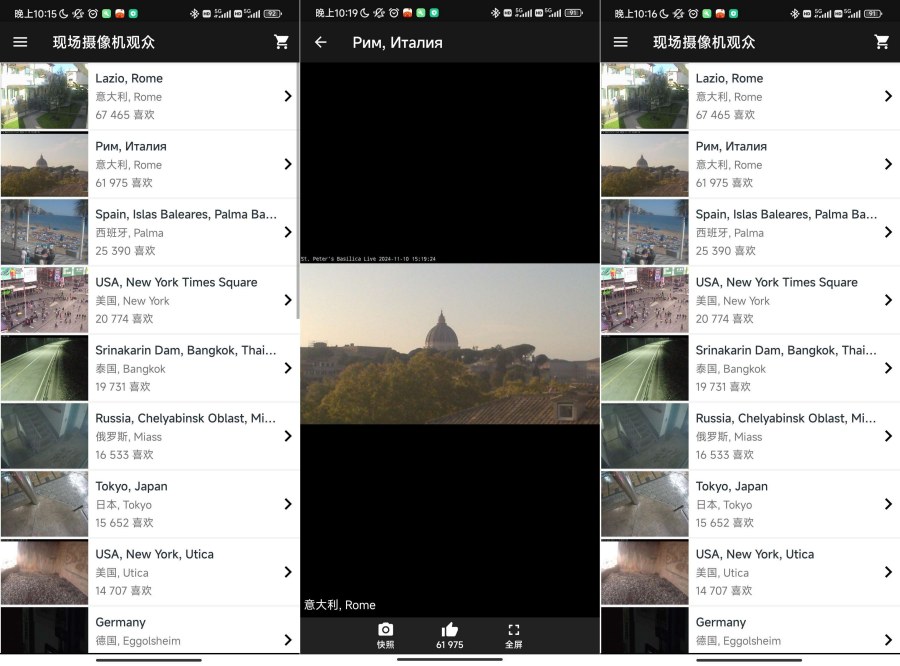Go back using the arrow beside Рим, Италия
Image resolution: width=900 pixels, height=666 pixels.
point(321,42)
